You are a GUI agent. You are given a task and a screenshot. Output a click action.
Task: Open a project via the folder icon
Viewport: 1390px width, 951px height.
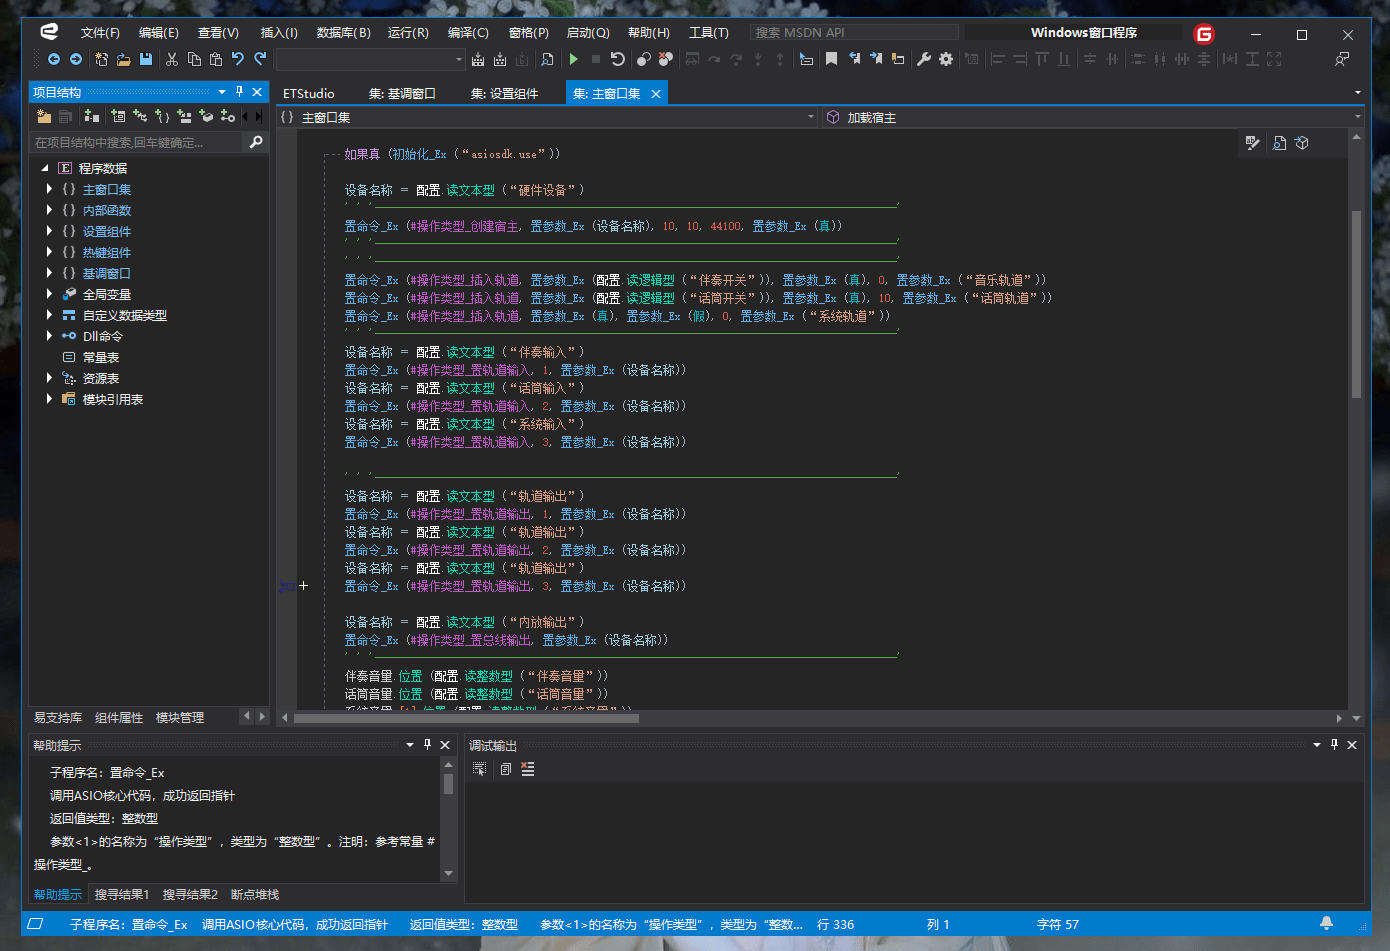[123, 60]
